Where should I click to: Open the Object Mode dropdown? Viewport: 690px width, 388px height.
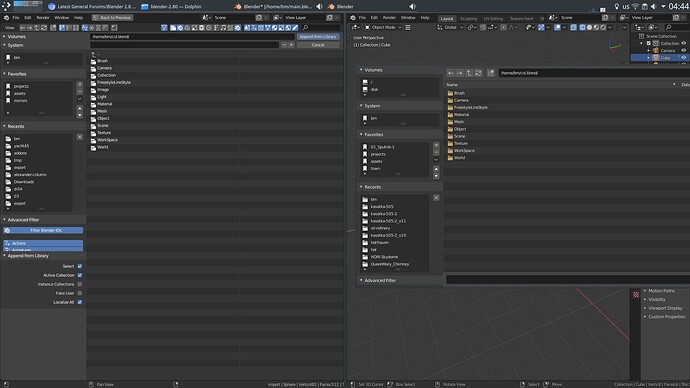(383, 27)
